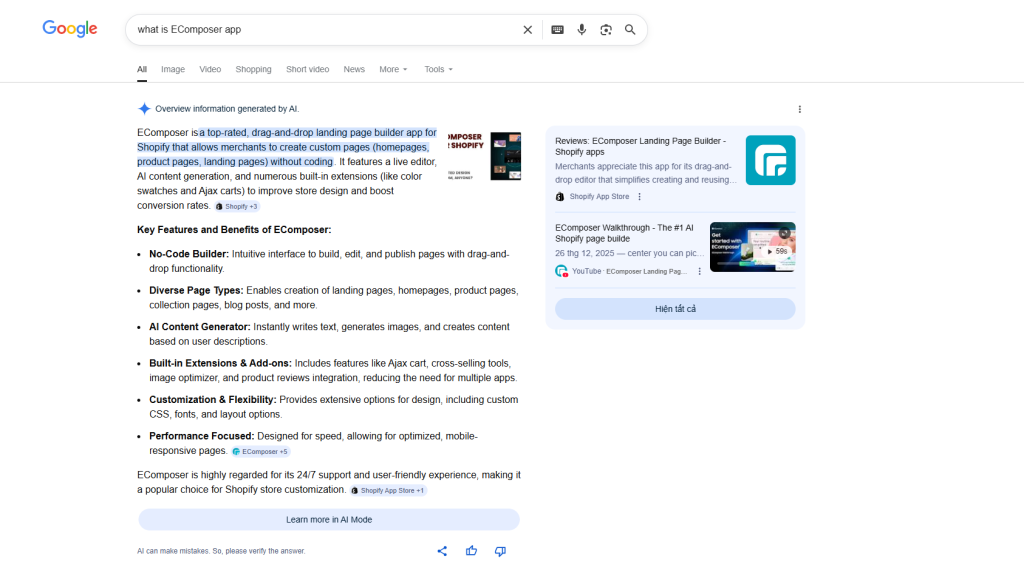Open Reviews: EComposer Landing Page Builder link
Screen dimensions: 1024x562
(x=640, y=147)
